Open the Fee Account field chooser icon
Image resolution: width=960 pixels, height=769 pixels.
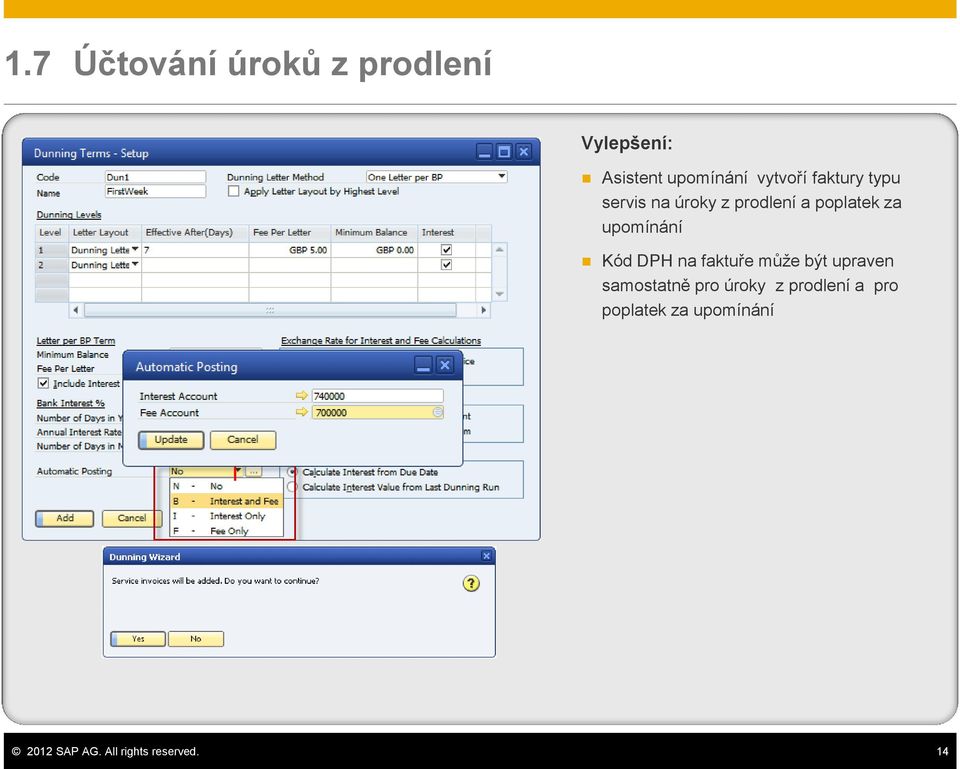tap(437, 412)
